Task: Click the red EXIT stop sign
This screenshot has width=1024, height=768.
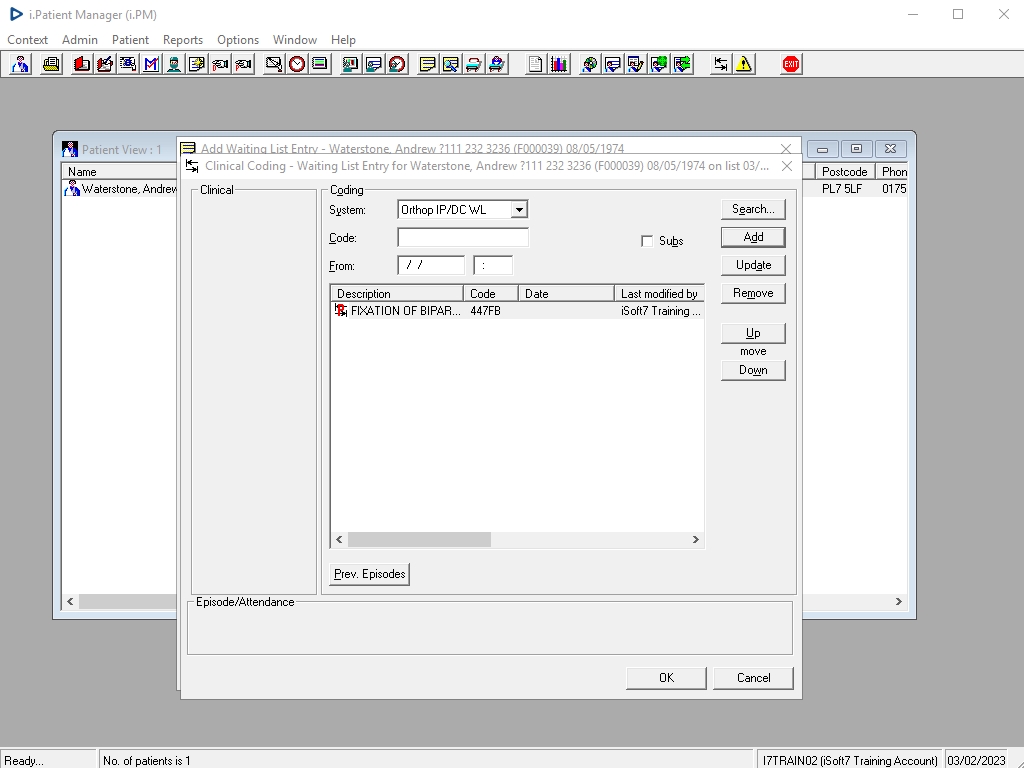Action: [791, 64]
